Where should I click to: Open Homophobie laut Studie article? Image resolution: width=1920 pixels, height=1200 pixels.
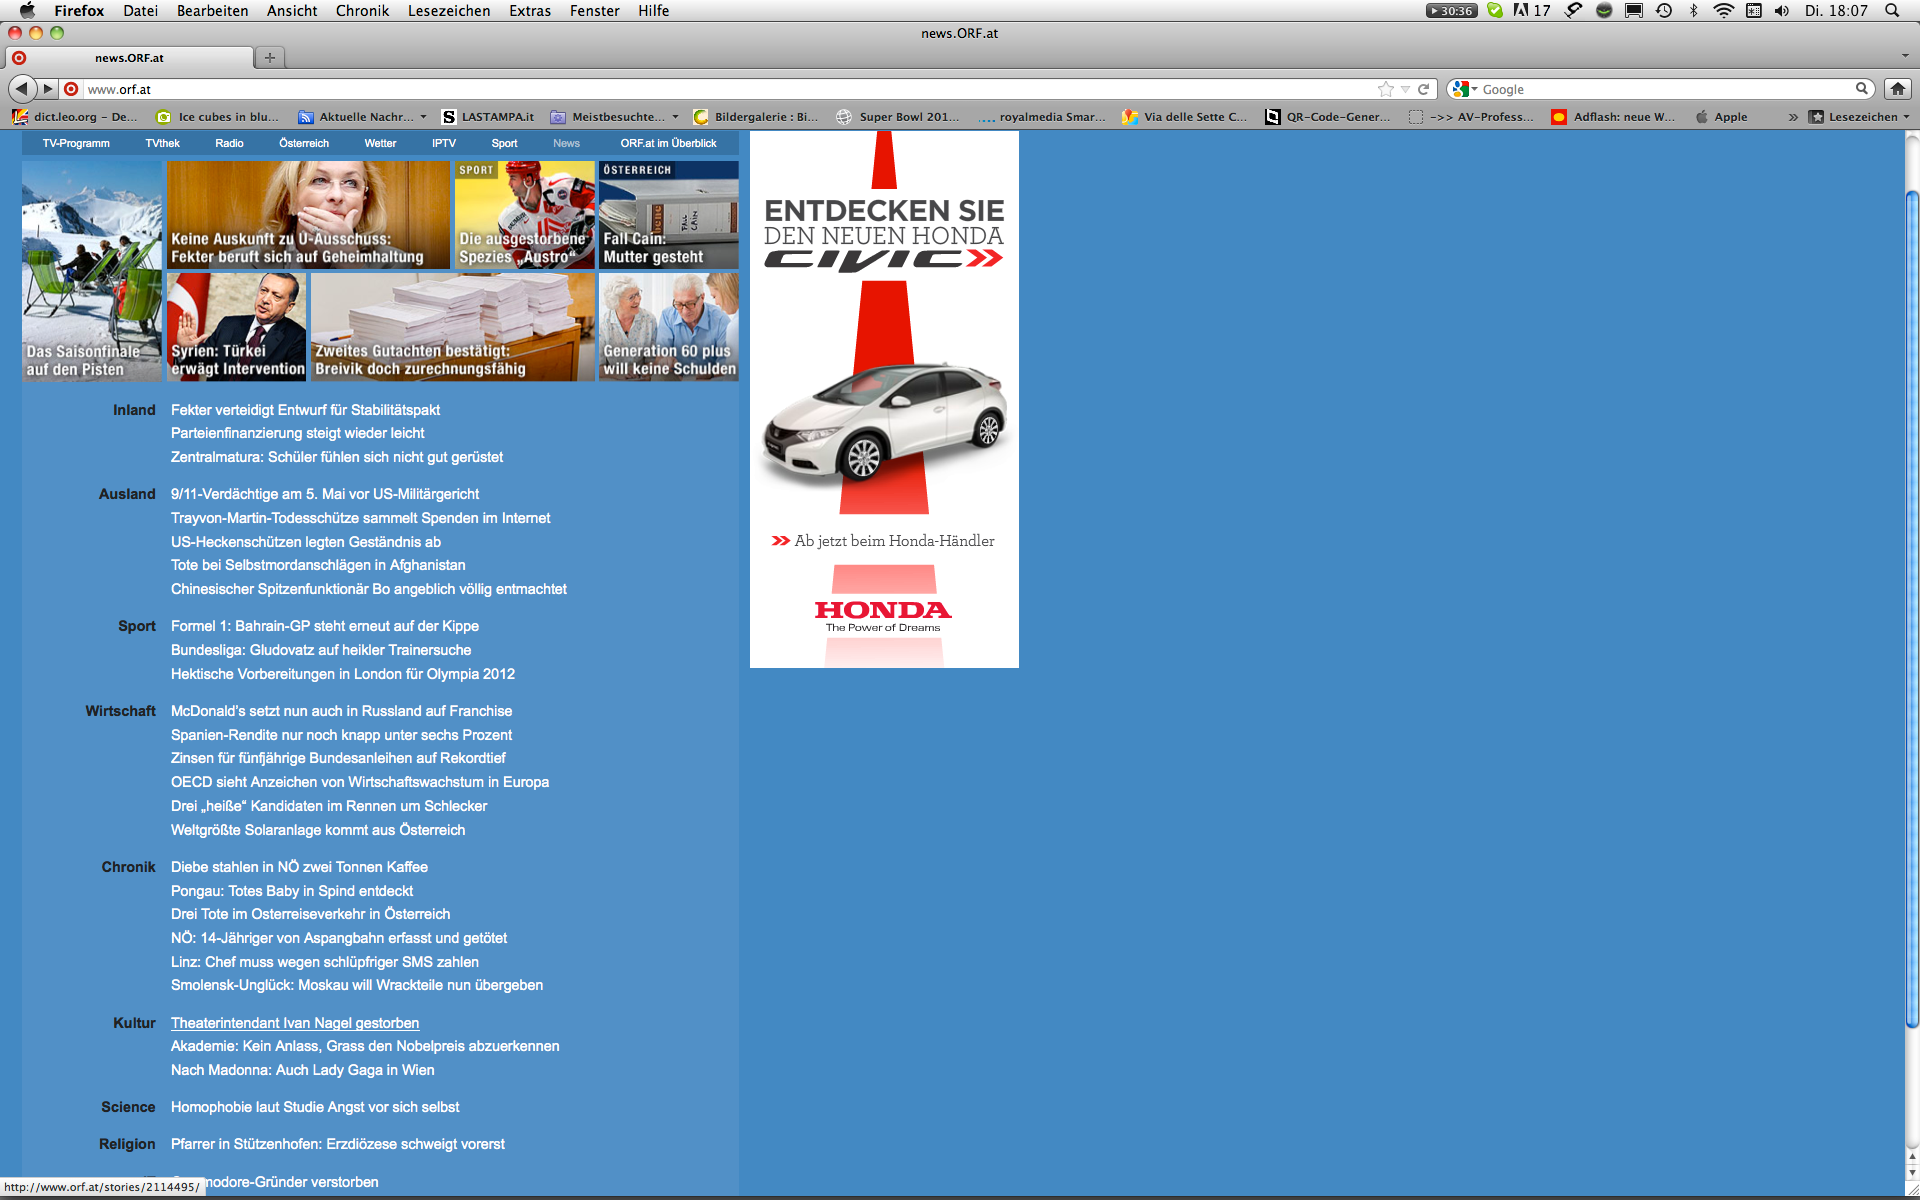[315, 1107]
